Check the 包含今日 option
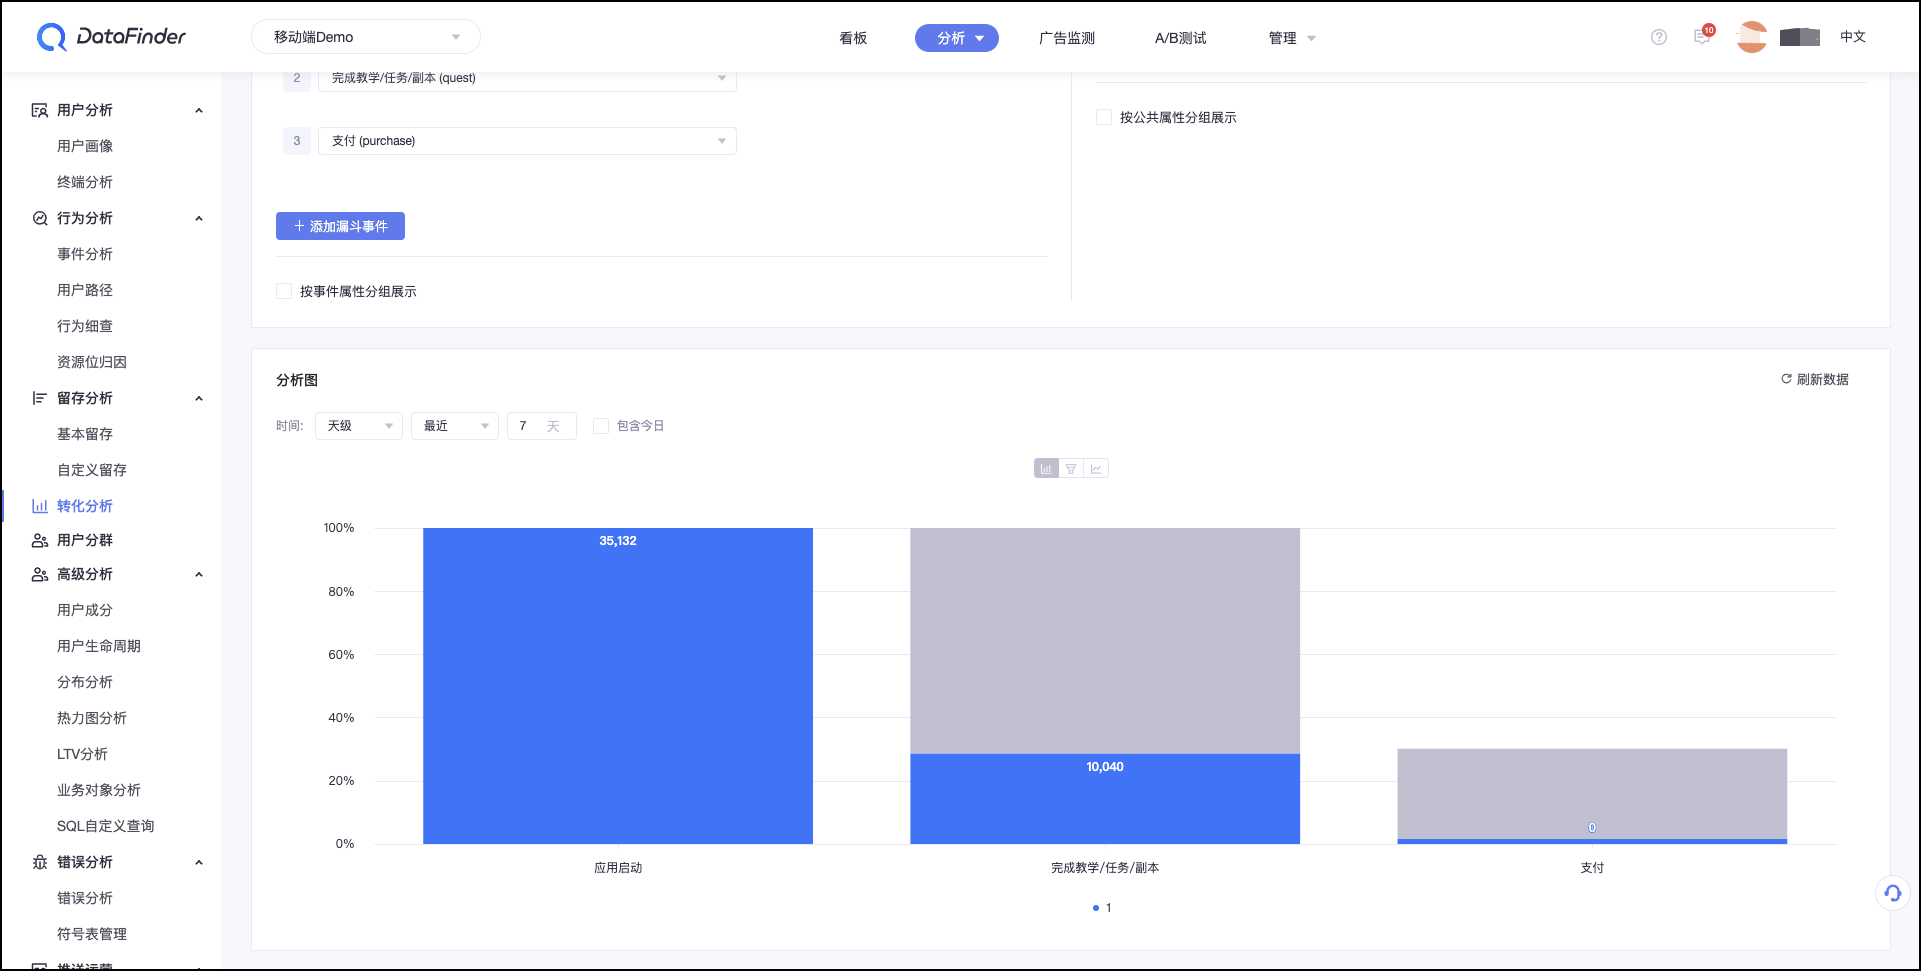The width and height of the screenshot is (1921, 971). (601, 426)
